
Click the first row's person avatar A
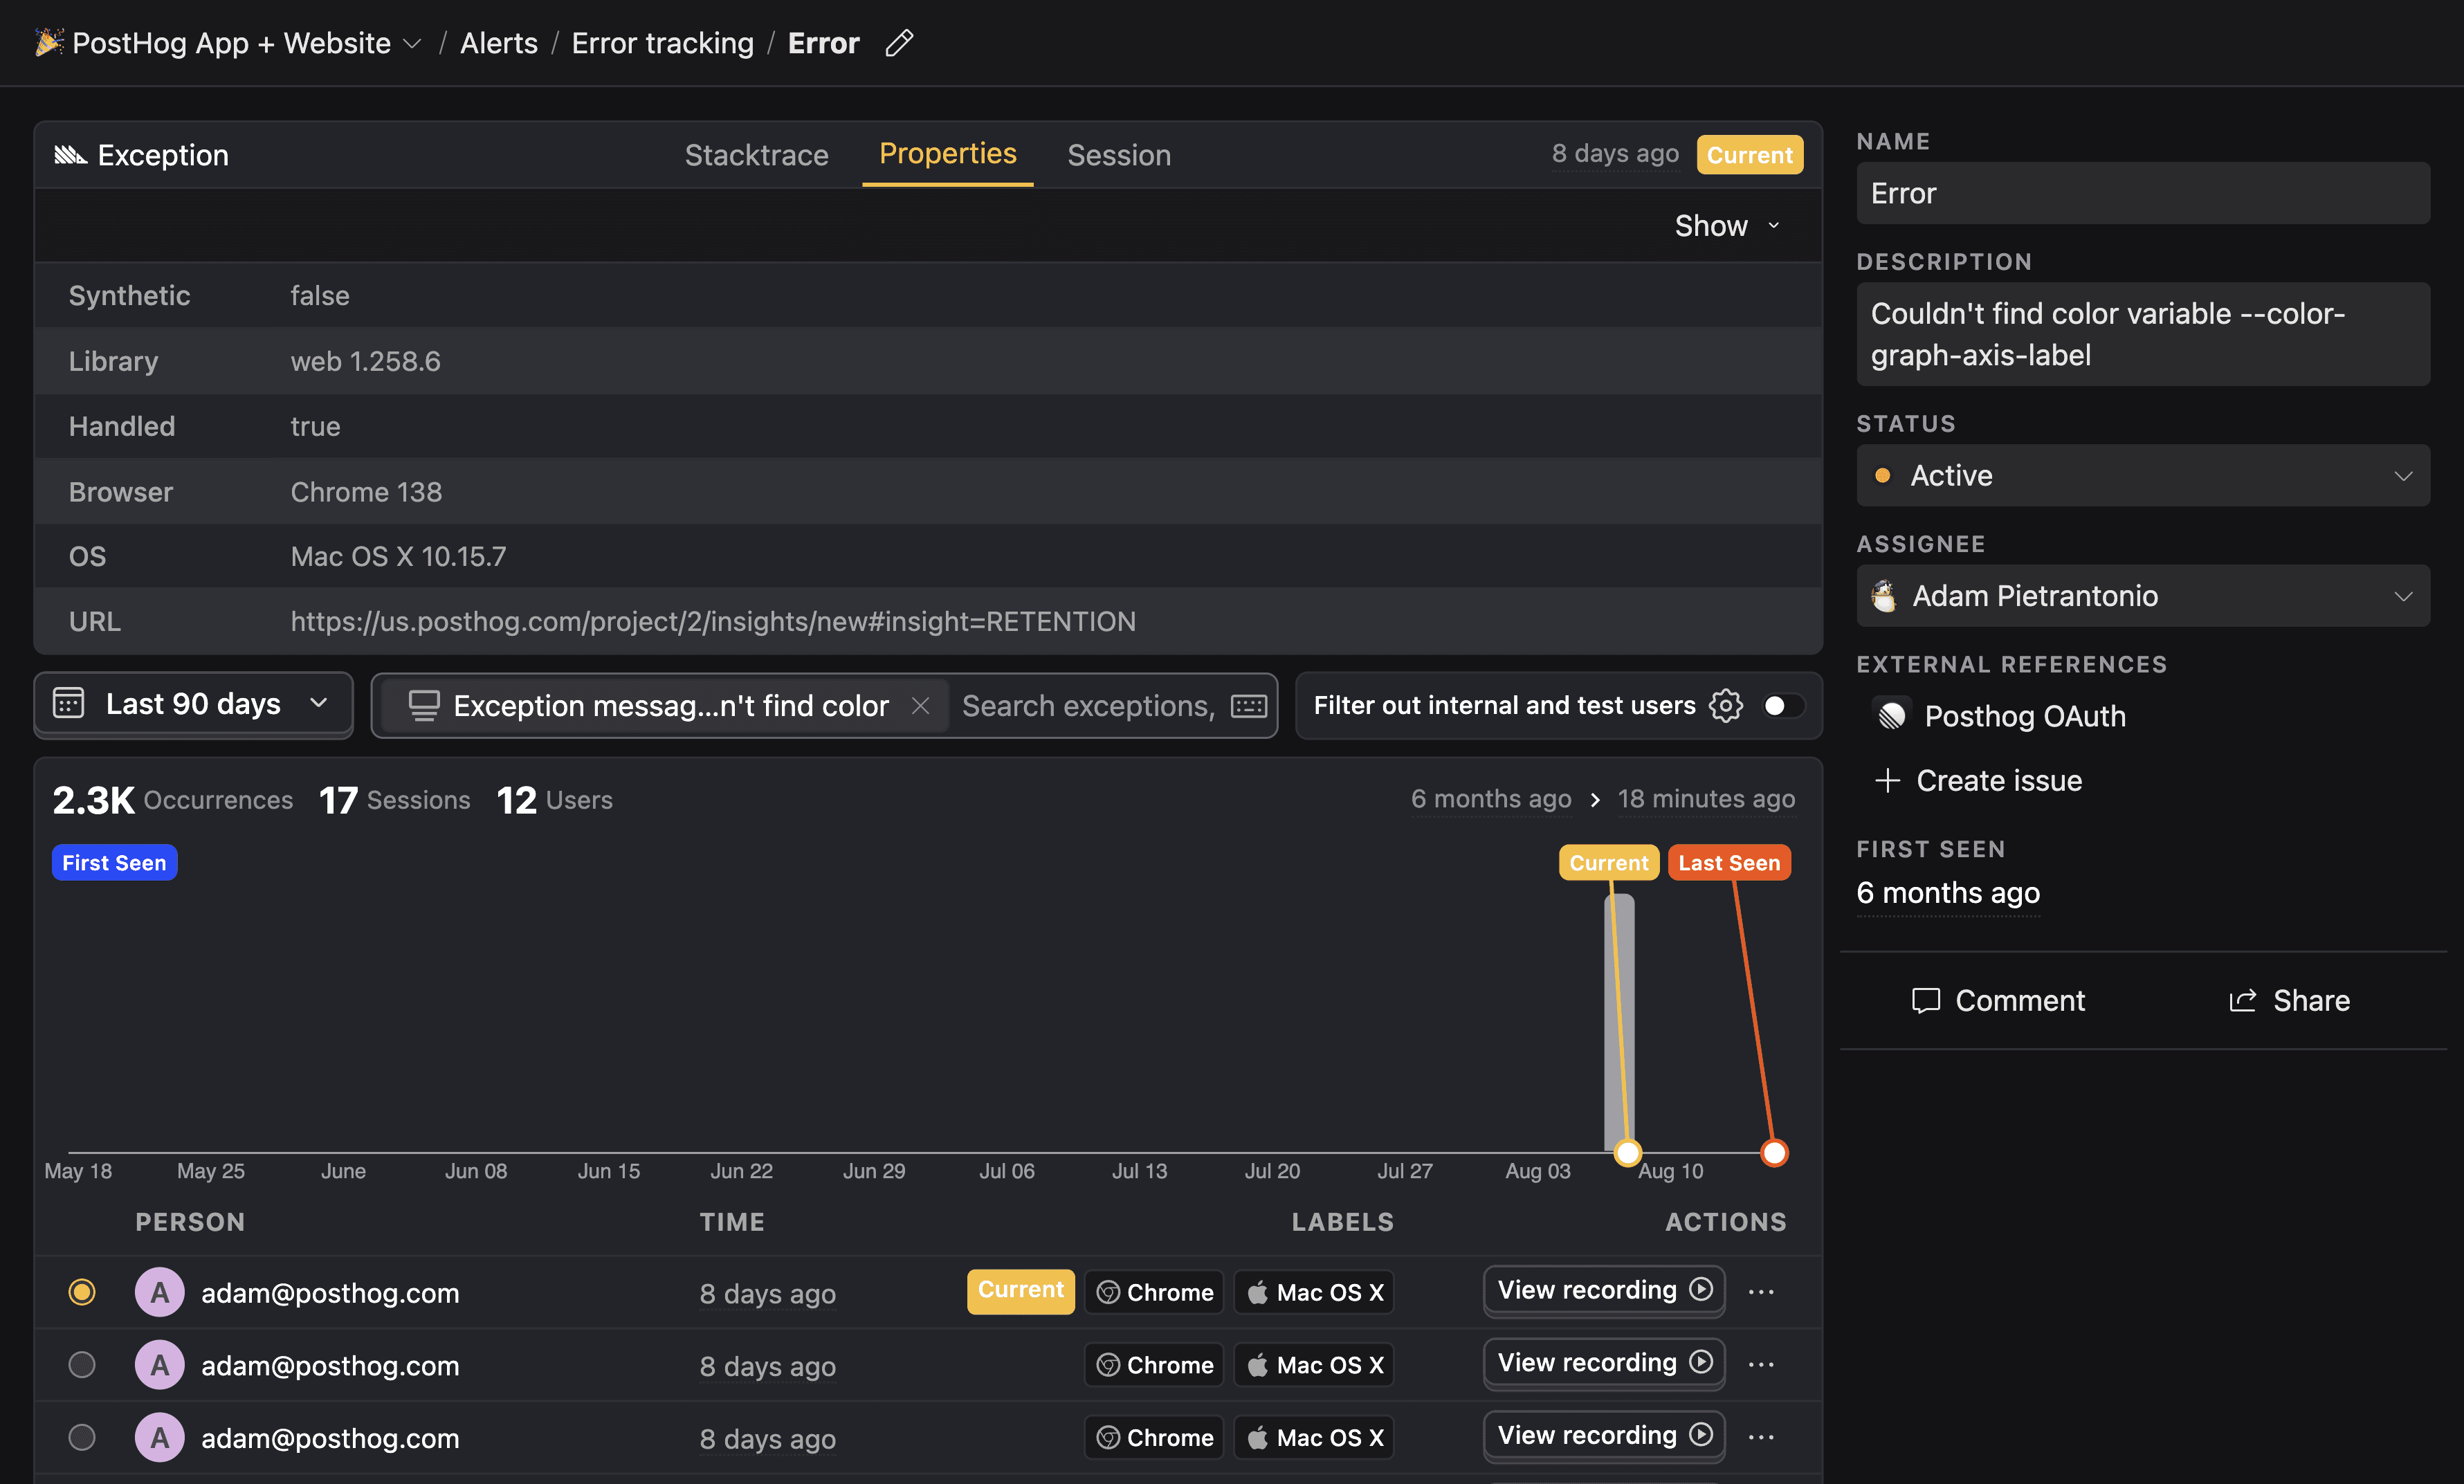[159, 1292]
